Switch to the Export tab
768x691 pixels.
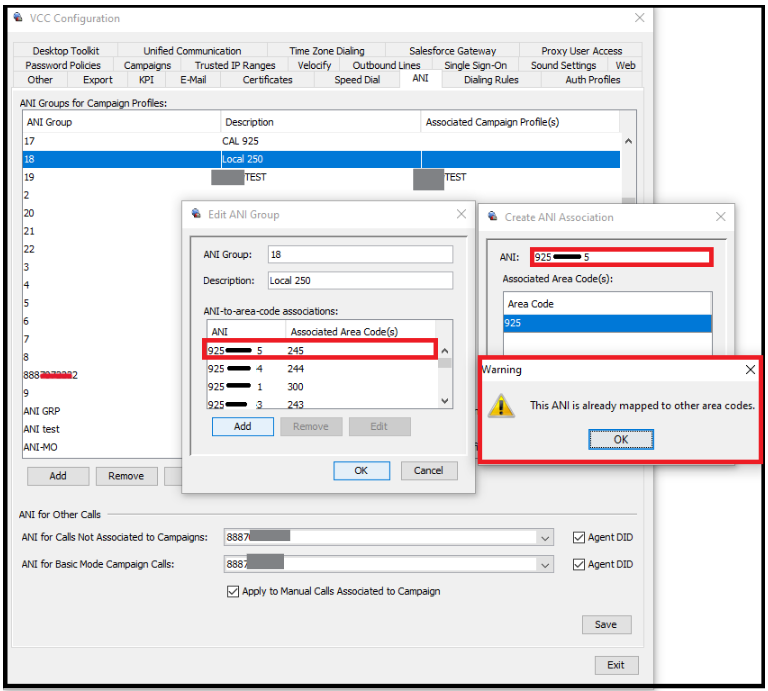(x=97, y=80)
